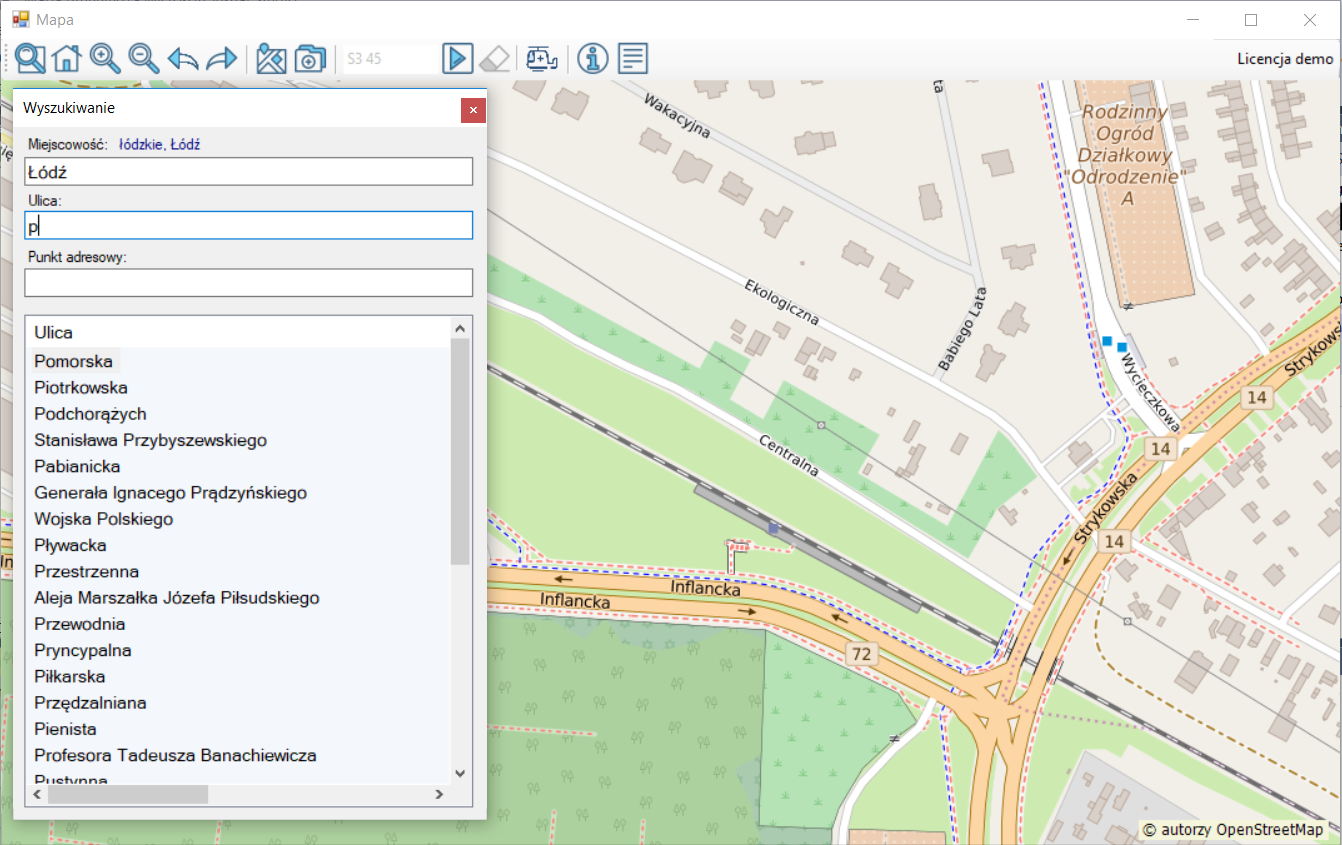Click the Centralna street label on map
This screenshot has height=845, width=1342.
(789, 457)
